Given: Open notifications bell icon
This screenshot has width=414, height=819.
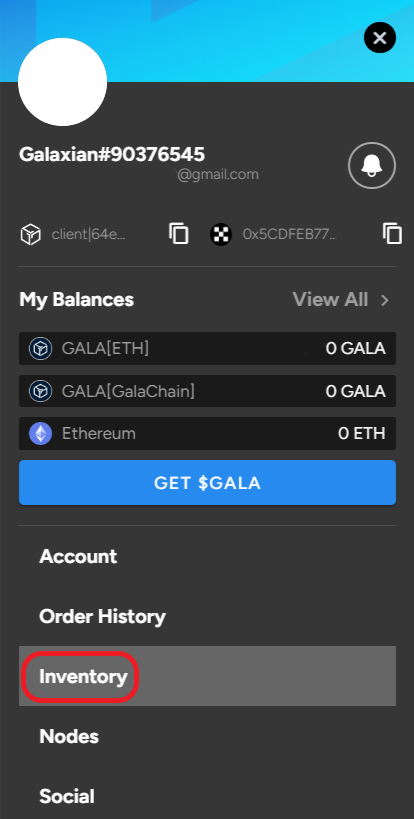Looking at the screenshot, I should point(372,166).
